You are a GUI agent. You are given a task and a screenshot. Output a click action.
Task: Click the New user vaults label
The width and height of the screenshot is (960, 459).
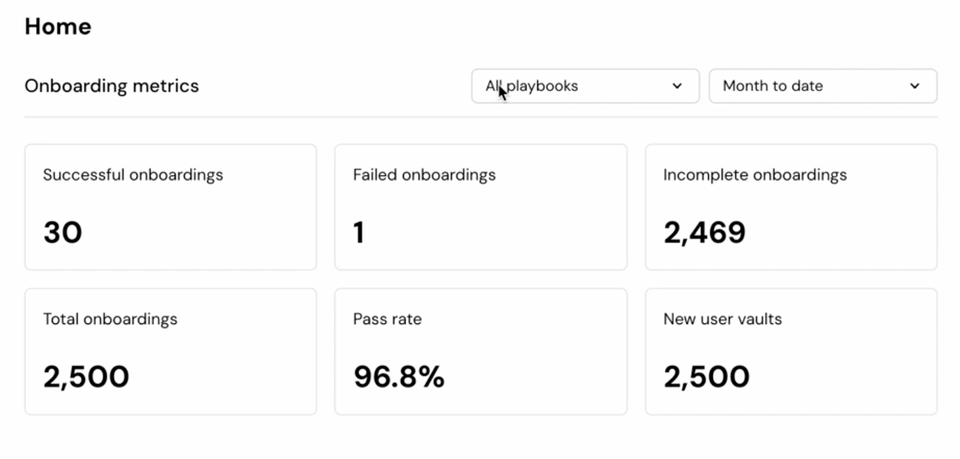(723, 320)
